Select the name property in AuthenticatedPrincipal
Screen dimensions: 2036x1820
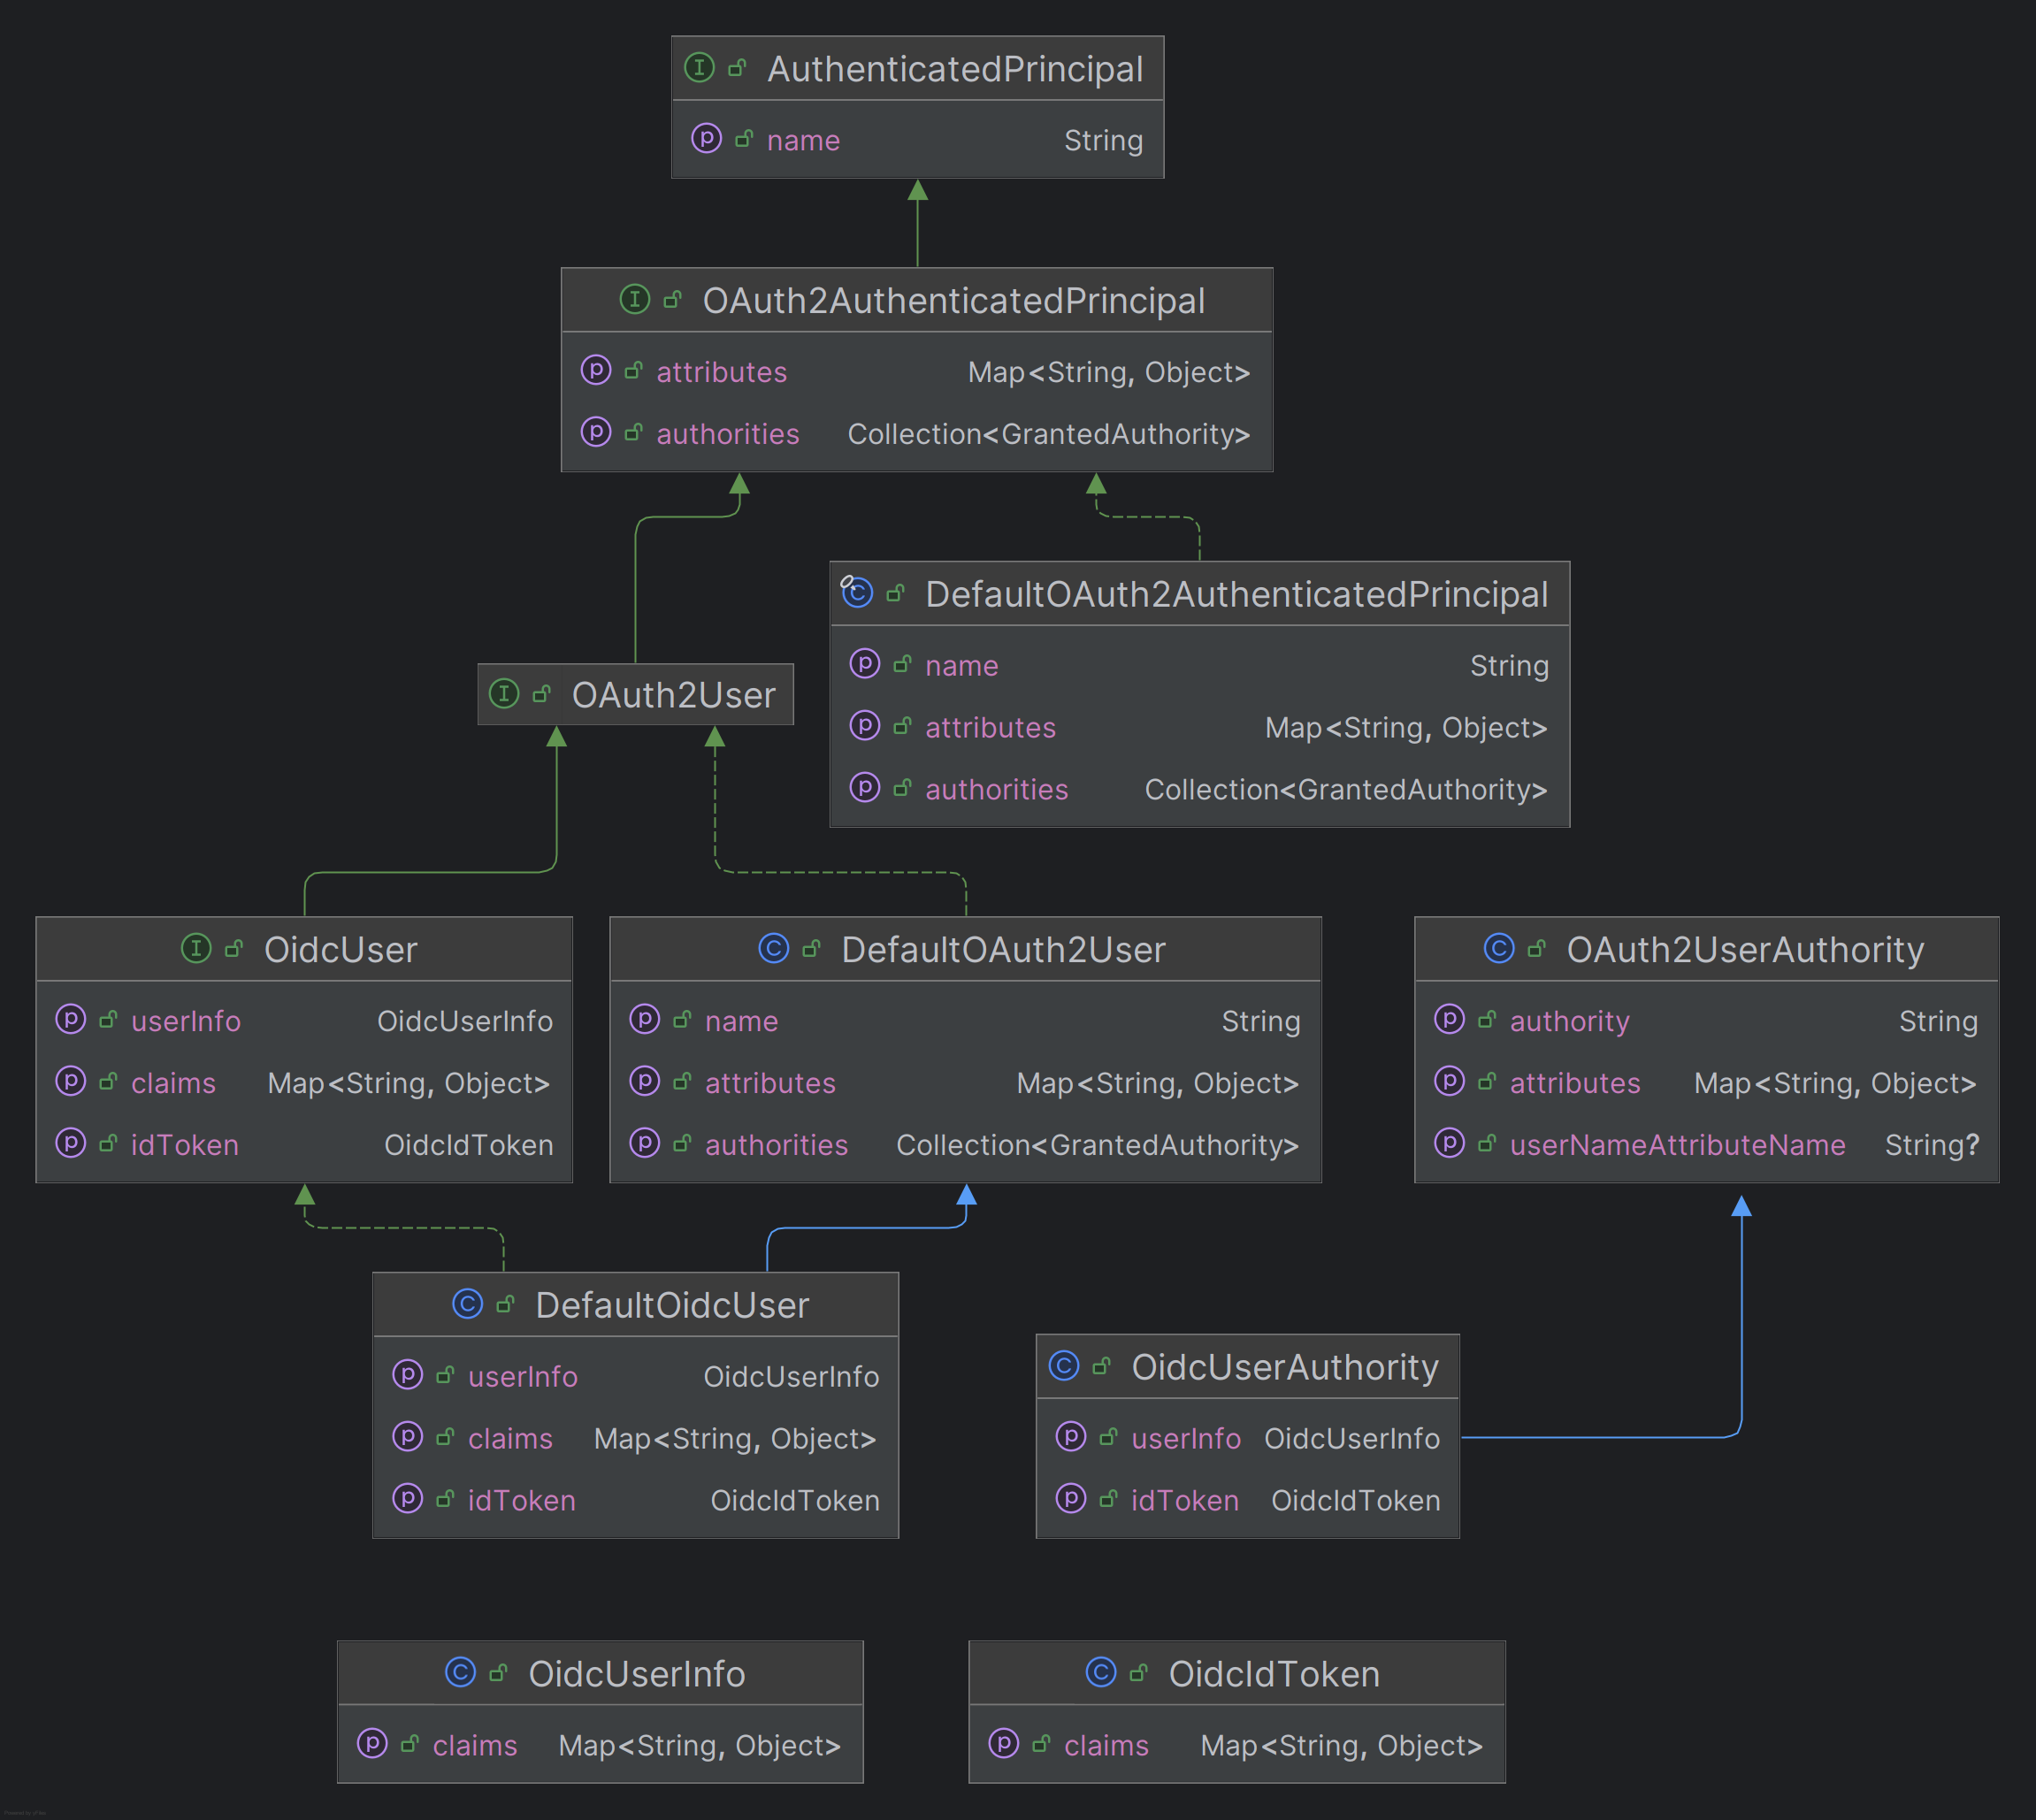[x=803, y=140]
